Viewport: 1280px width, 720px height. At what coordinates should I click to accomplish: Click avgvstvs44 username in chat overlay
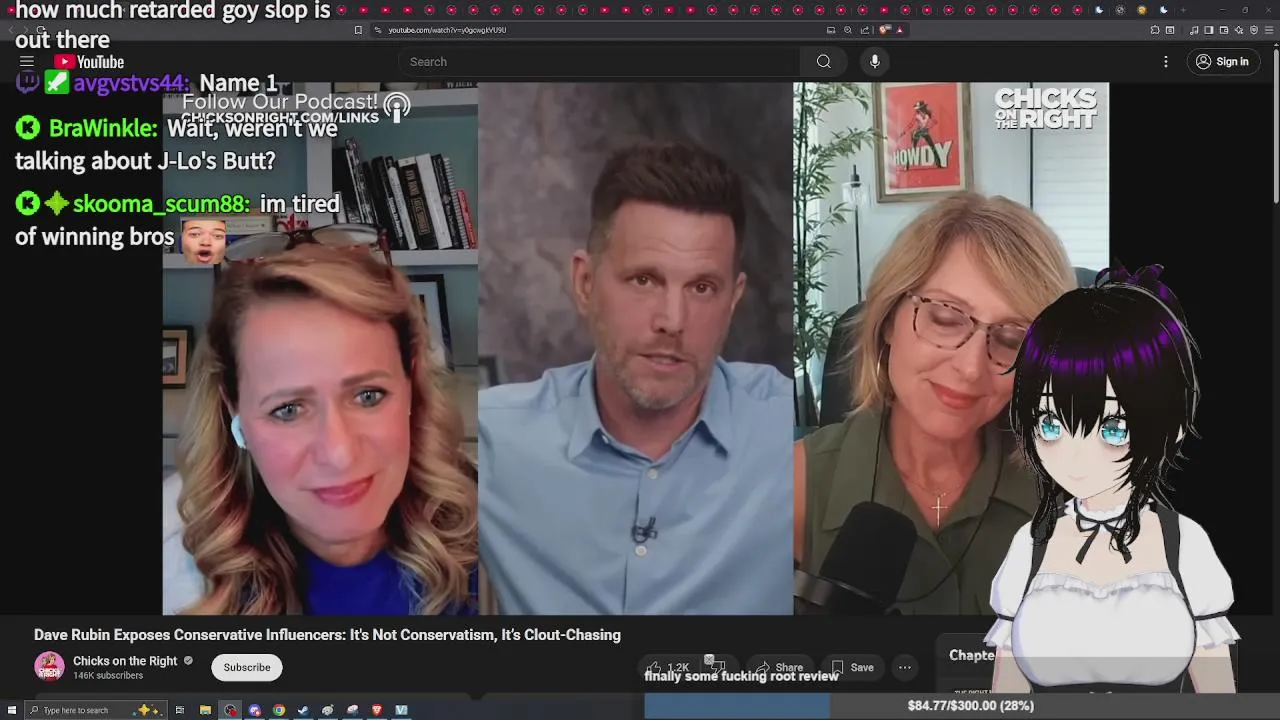coord(131,83)
